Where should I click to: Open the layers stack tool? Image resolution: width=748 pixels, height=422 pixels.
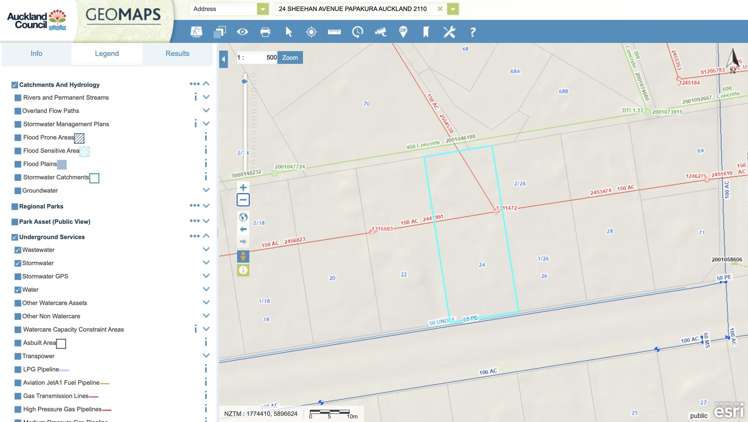click(219, 32)
